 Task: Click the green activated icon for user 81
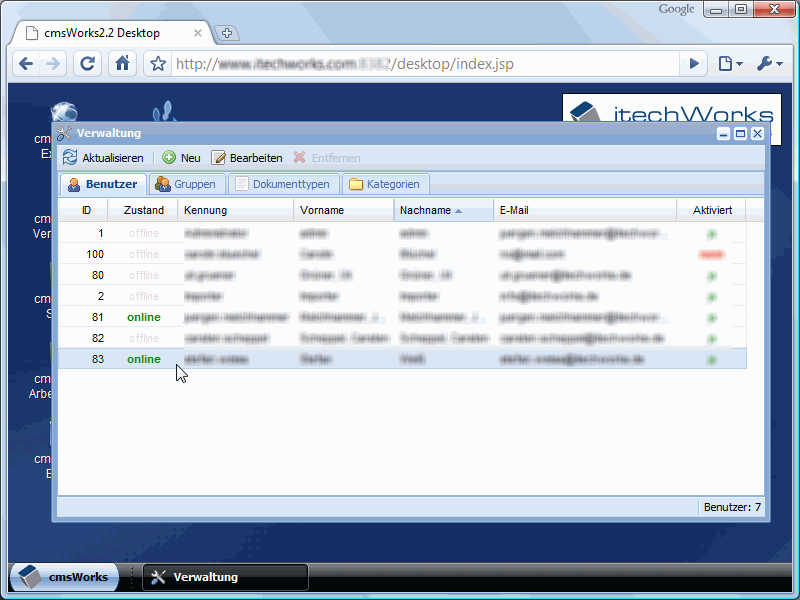coord(712,318)
